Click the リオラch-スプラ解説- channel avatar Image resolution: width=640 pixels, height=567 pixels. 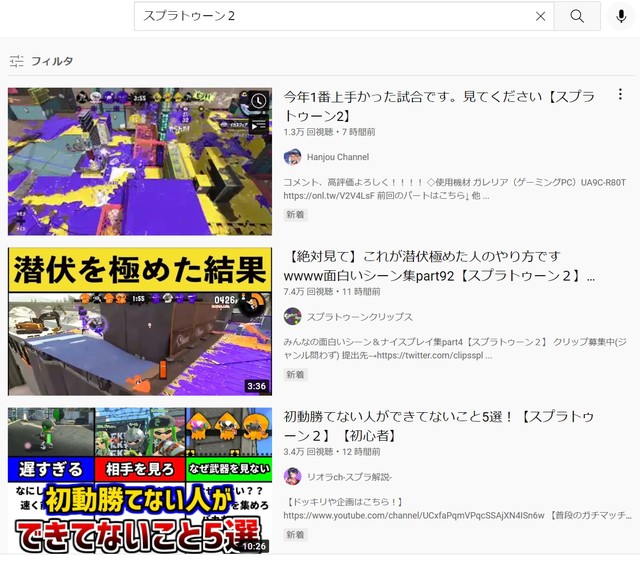coord(292,477)
